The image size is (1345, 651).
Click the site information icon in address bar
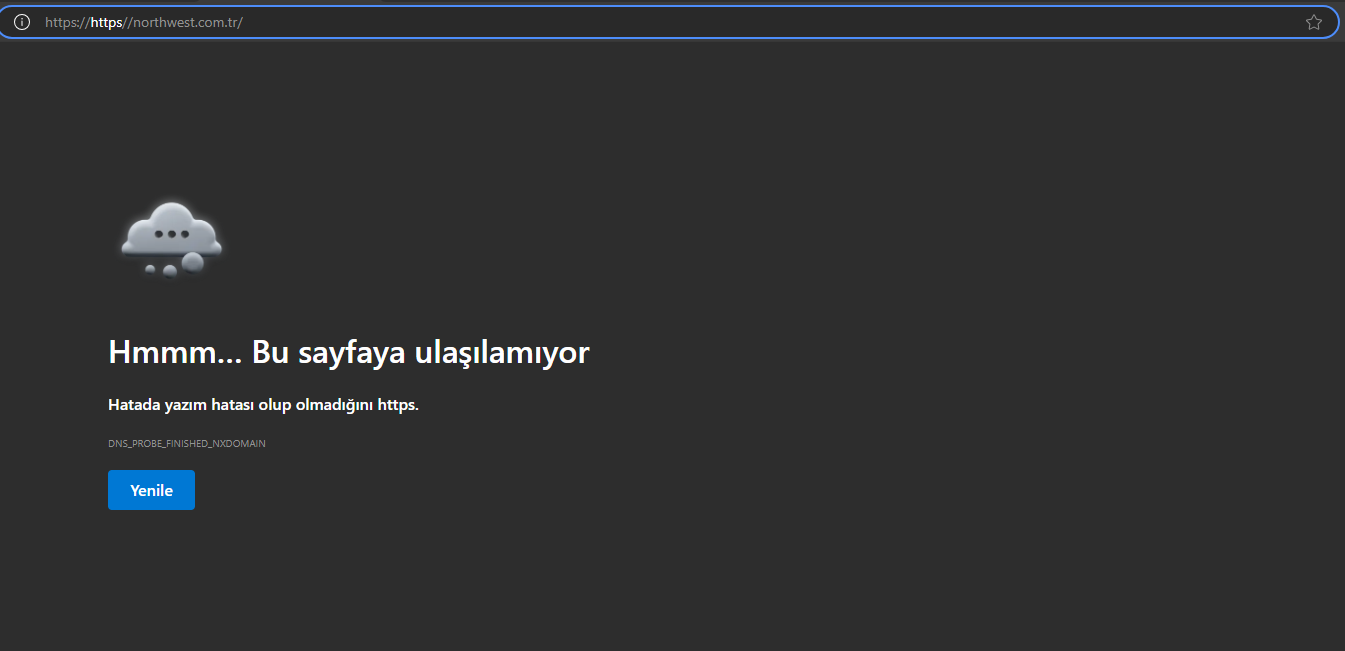tap(22, 22)
